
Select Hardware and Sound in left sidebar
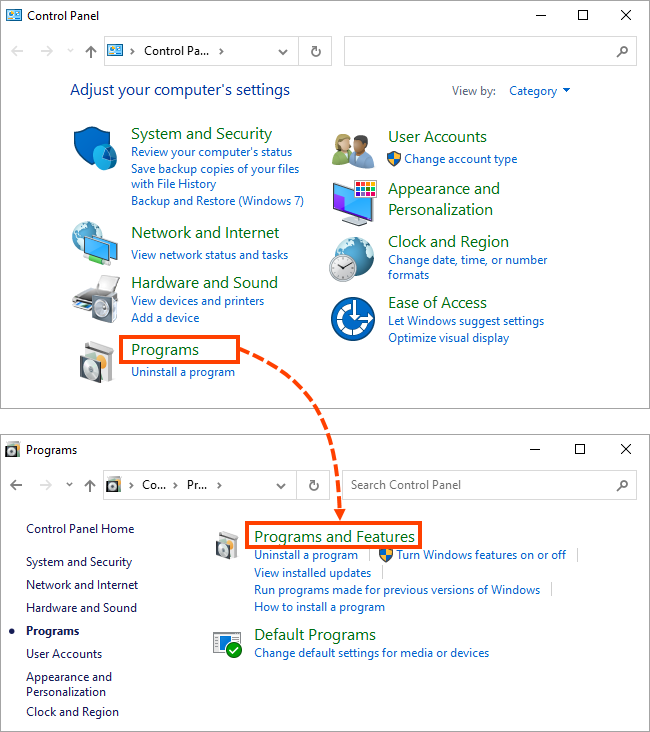click(81, 608)
